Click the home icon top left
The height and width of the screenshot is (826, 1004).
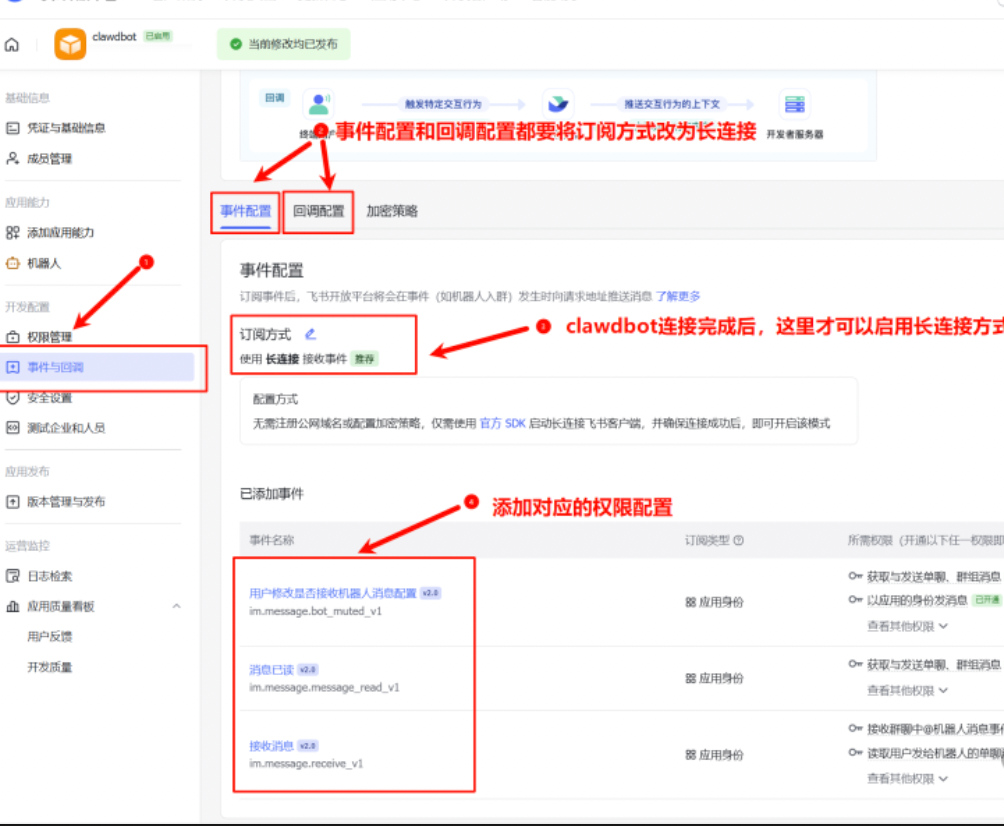pos(11,44)
